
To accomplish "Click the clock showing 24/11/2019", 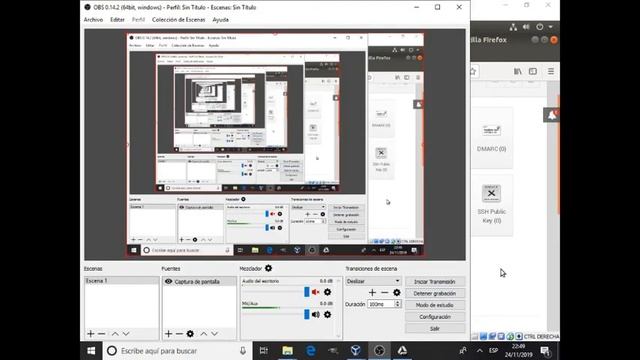I will point(518,351).
